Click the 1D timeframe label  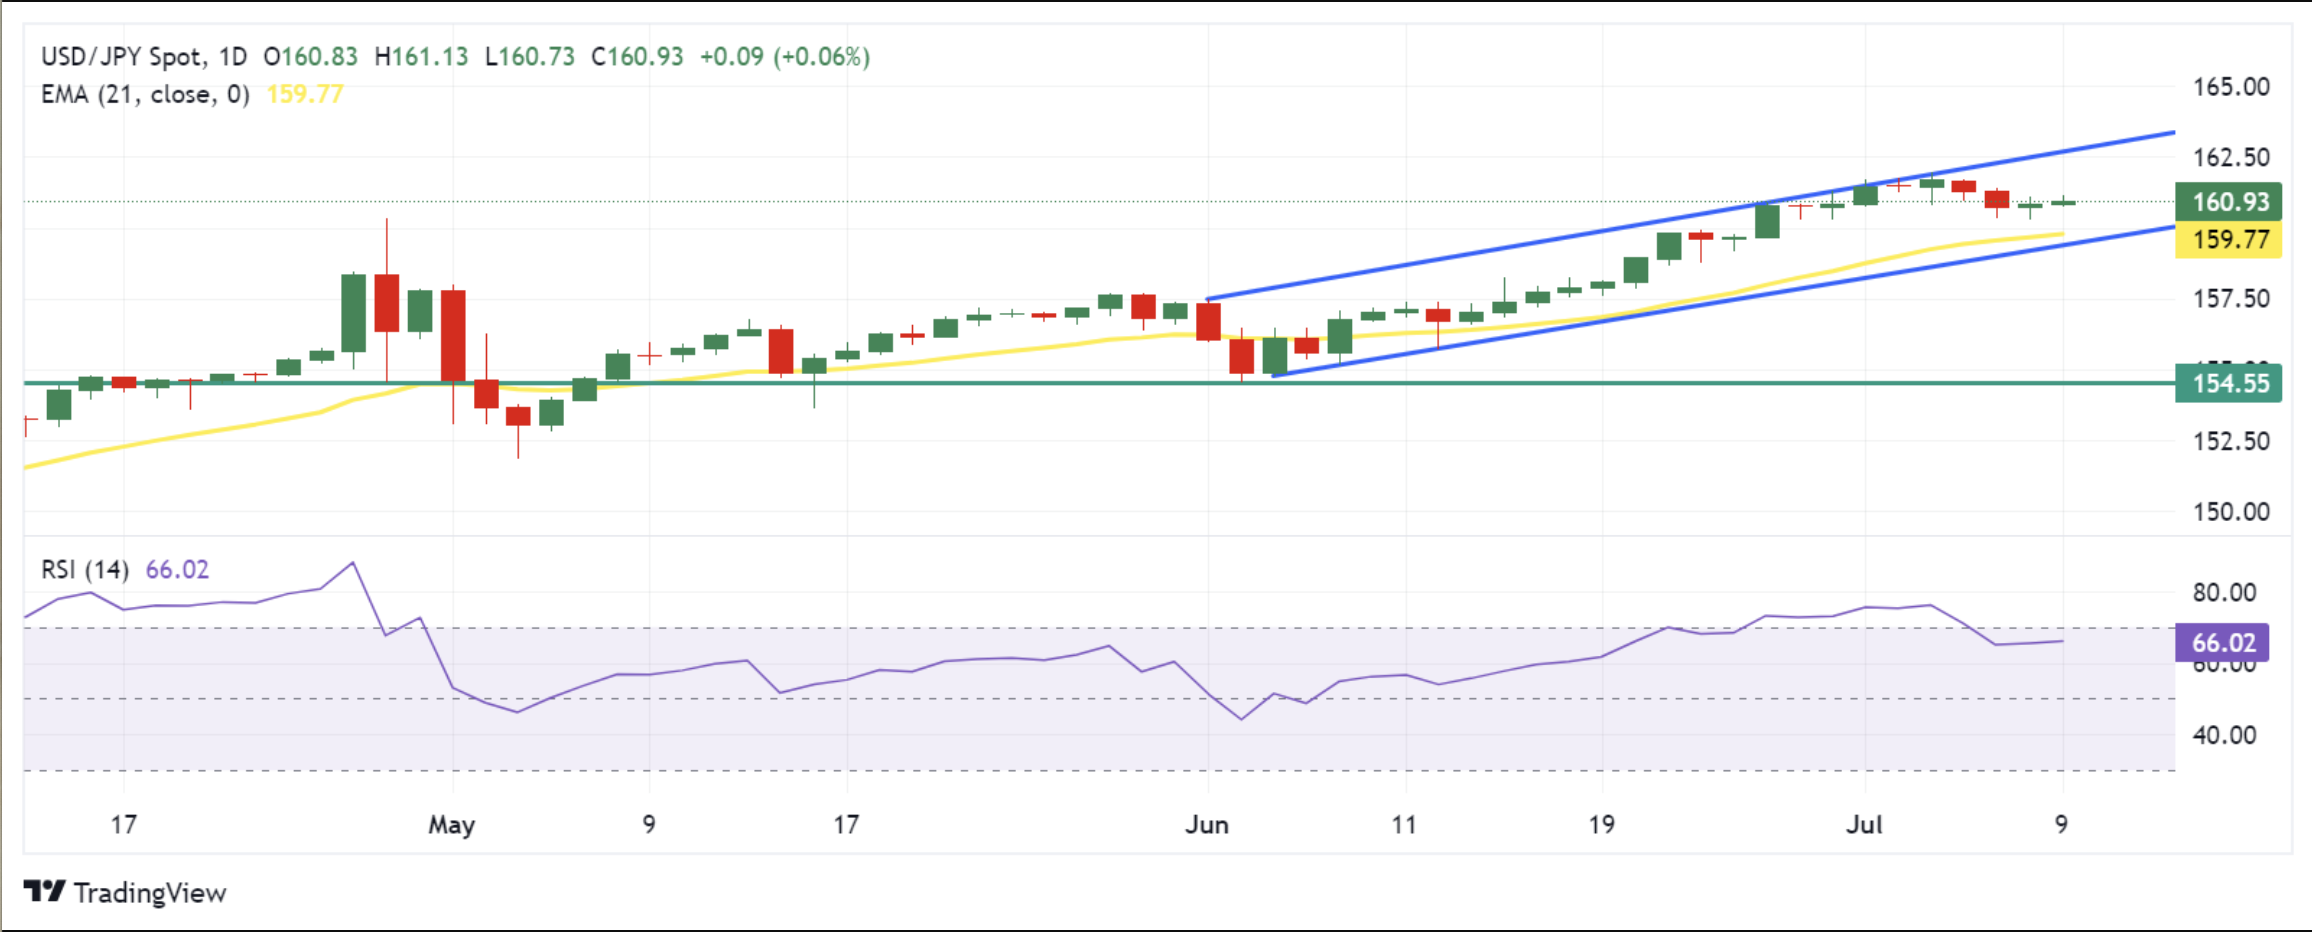click(233, 56)
